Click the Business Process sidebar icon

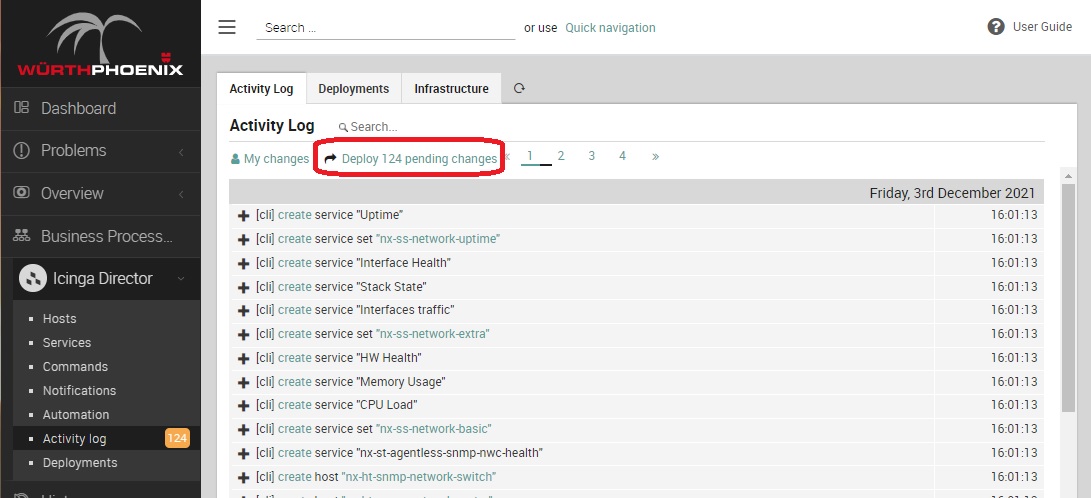click(21, 236)
